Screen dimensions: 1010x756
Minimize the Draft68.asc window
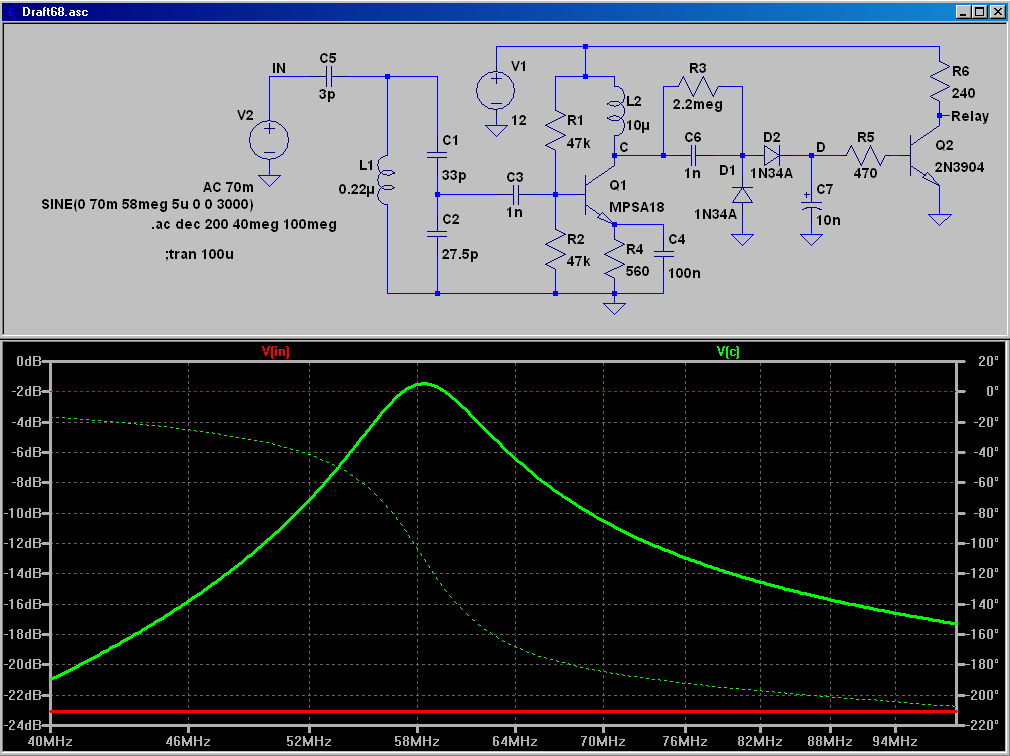962,12
